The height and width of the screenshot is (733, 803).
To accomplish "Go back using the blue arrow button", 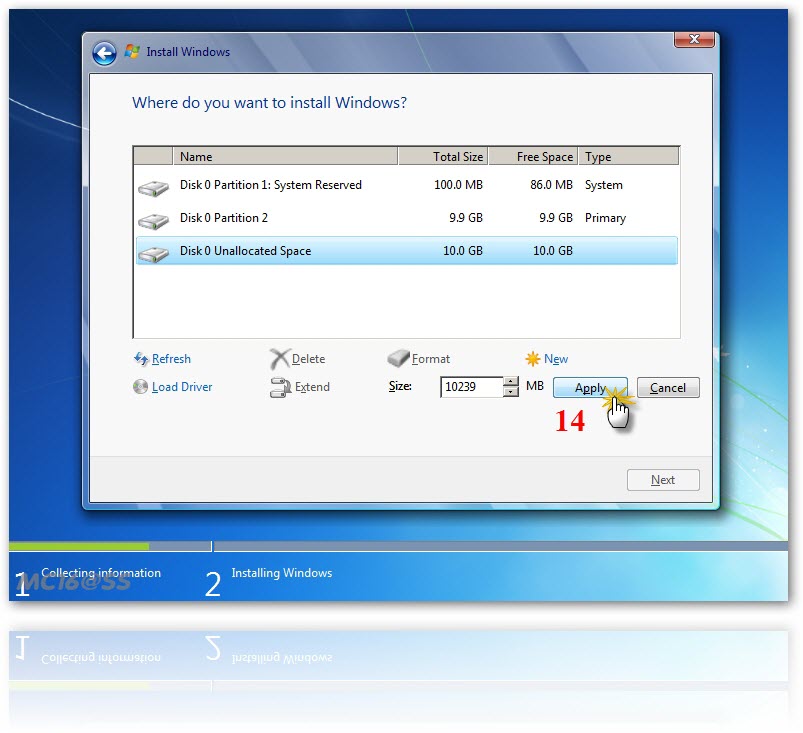I will point(104,53).
